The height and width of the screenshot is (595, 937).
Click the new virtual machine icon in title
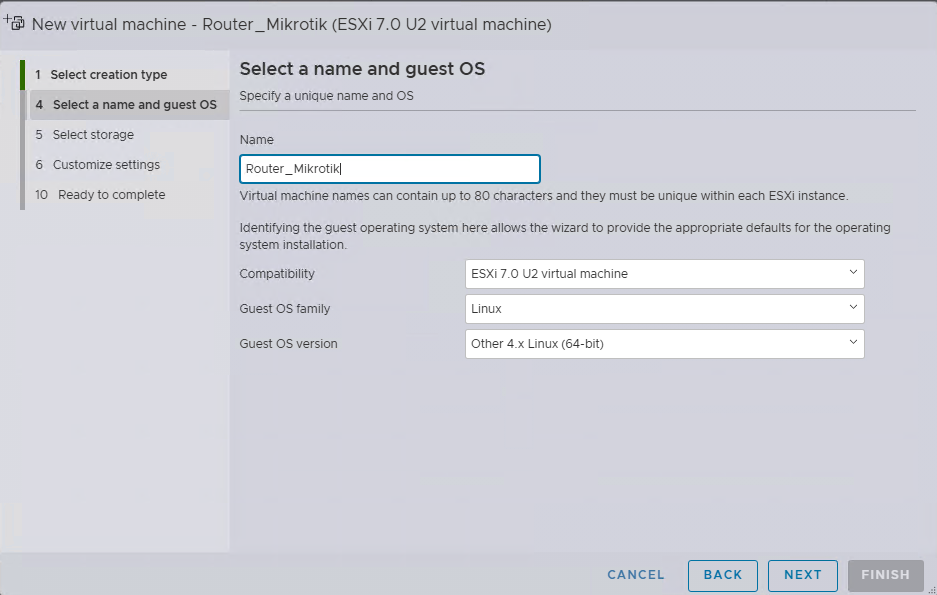[14, 22]
